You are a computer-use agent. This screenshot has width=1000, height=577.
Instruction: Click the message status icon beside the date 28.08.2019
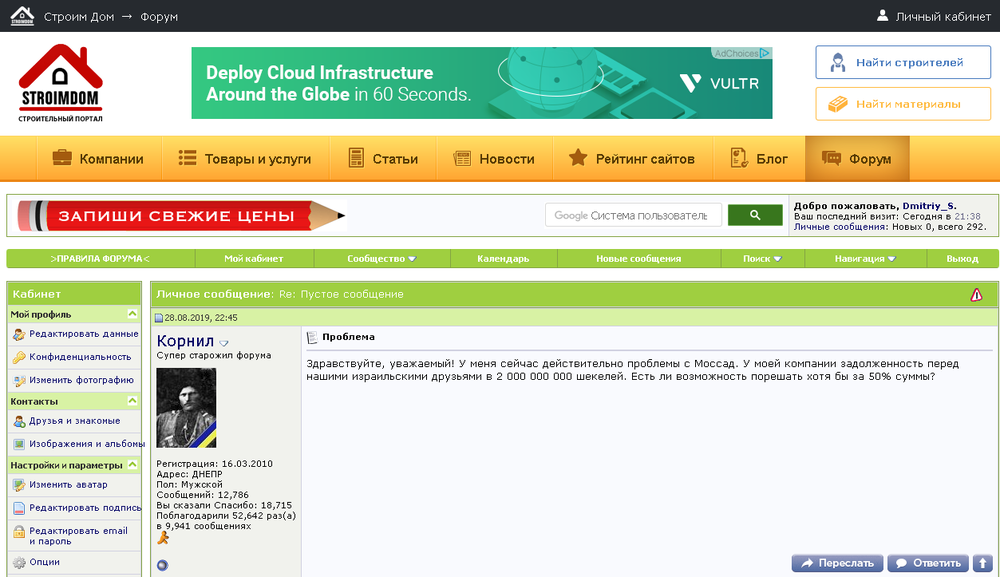pos(159,318)
